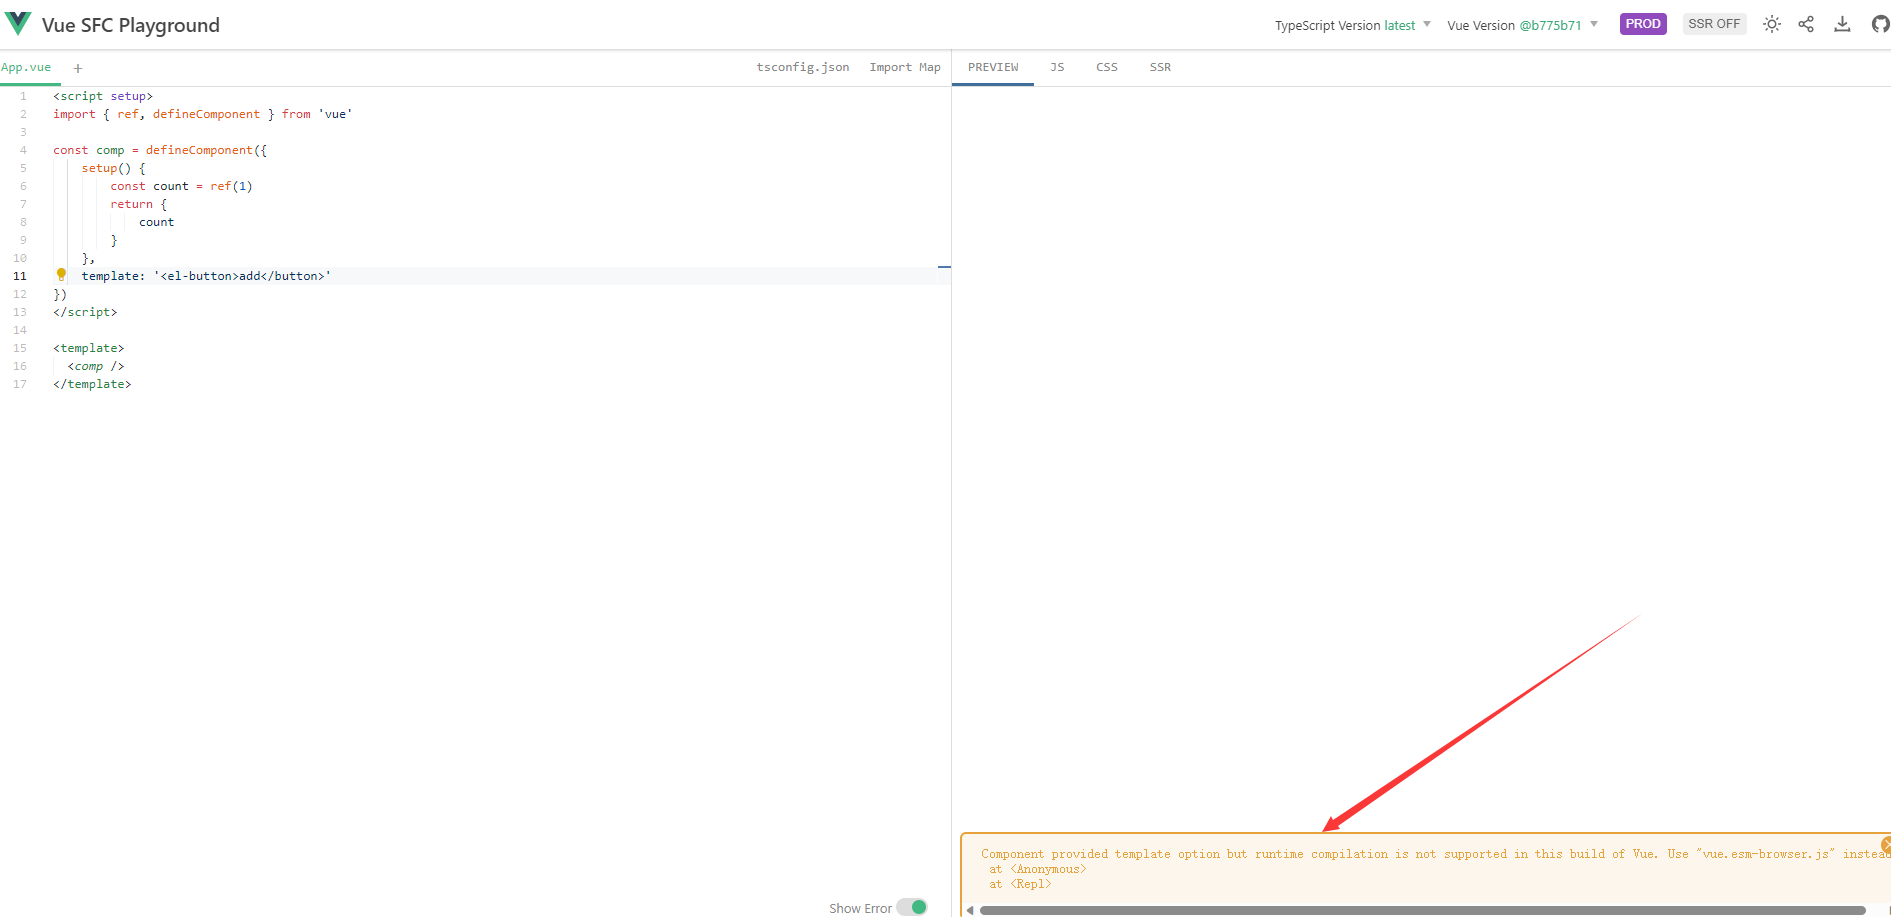The image size is (1891, 917).
Task: Click the share link icon
Action: pyautogui.click(x=1806, y=24)
